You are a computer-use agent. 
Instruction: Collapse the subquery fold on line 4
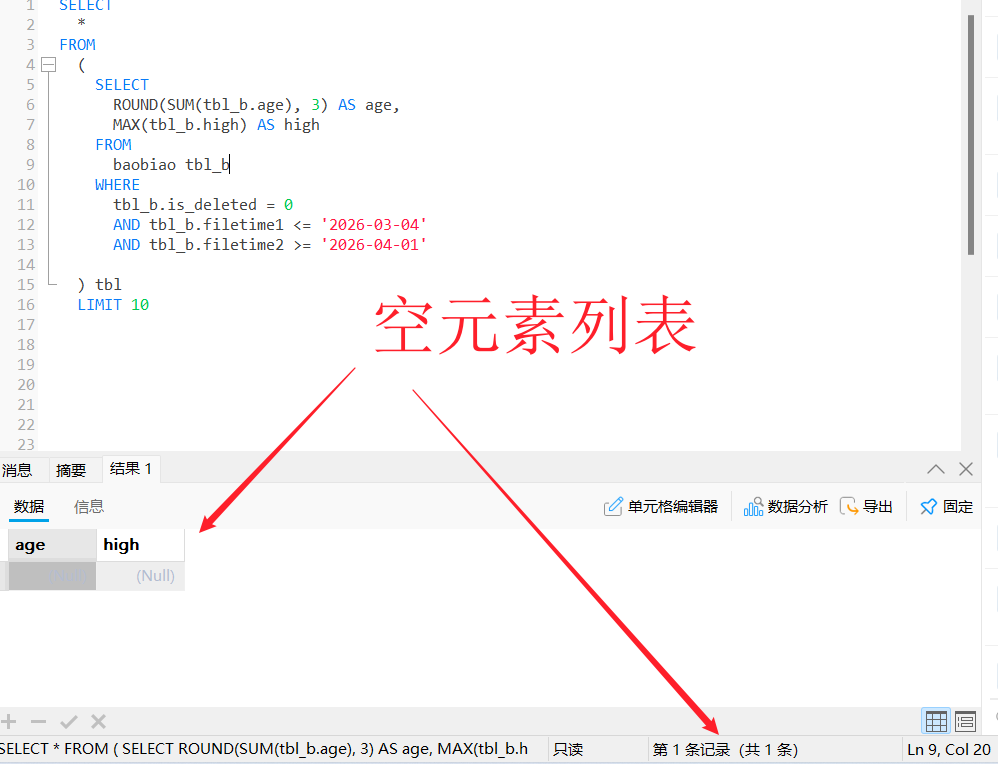pyautogui.click(x=47, y=65)
